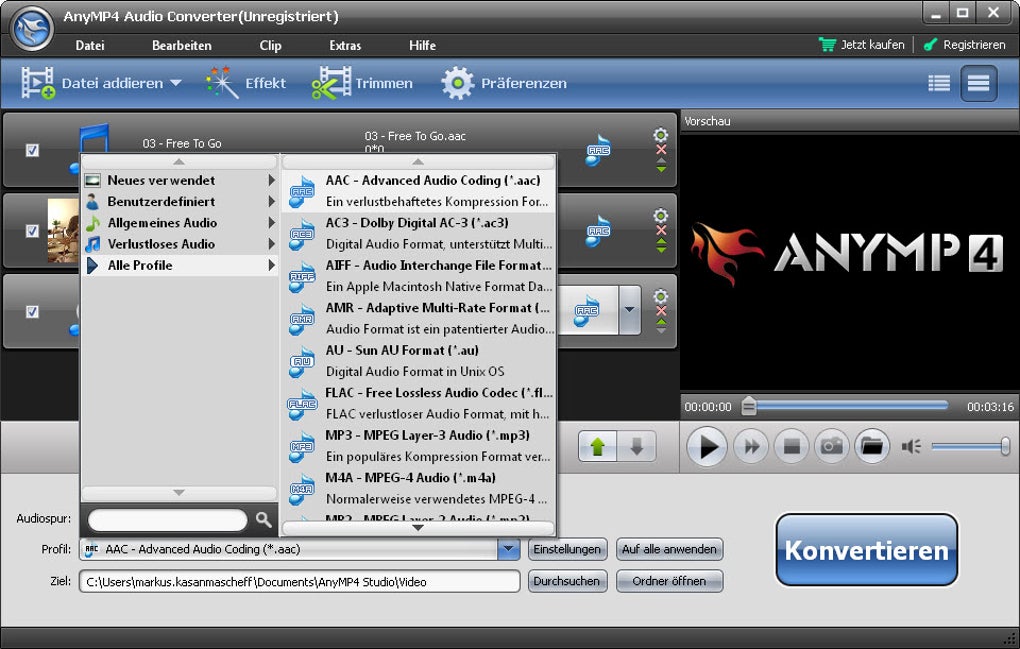Screen dimensions: 1020x649
Task: Take a snapshot with camera button
Action: 831,446
